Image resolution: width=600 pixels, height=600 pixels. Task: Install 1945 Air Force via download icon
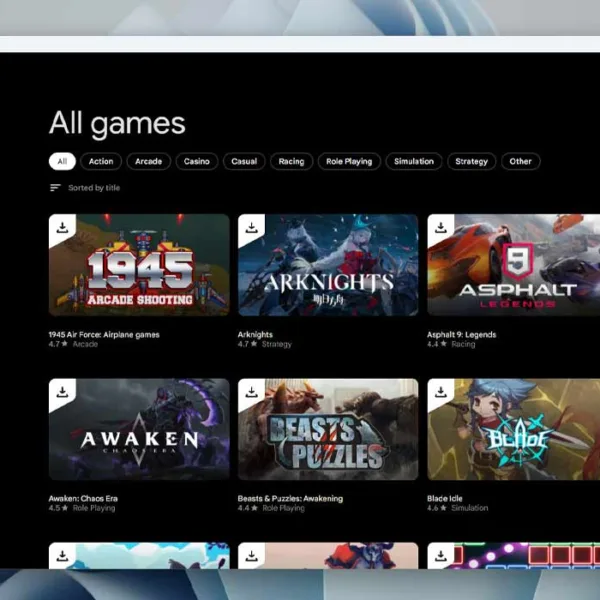(62, 227)
